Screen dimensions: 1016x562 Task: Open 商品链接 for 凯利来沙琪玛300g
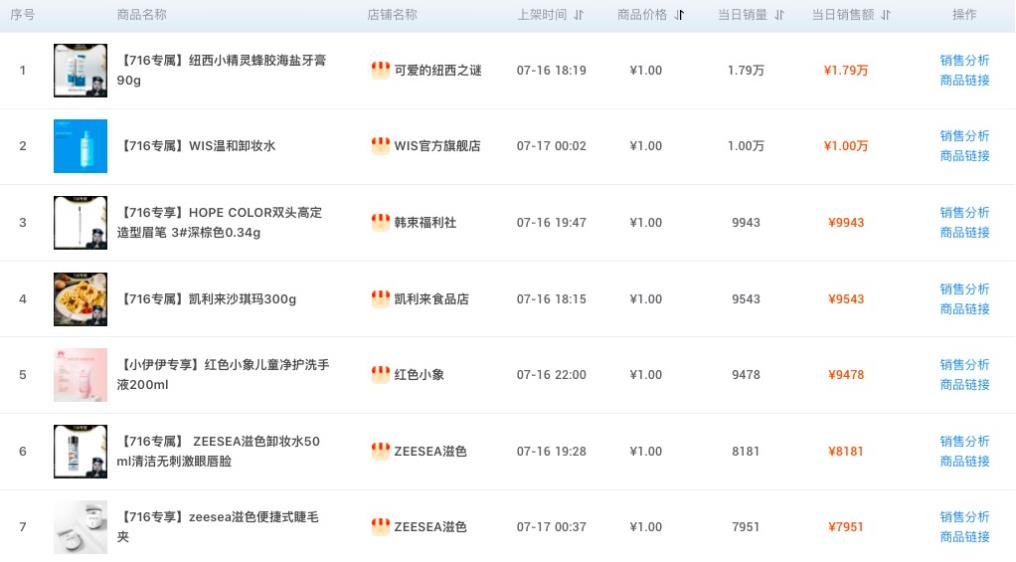pos(964,309)
